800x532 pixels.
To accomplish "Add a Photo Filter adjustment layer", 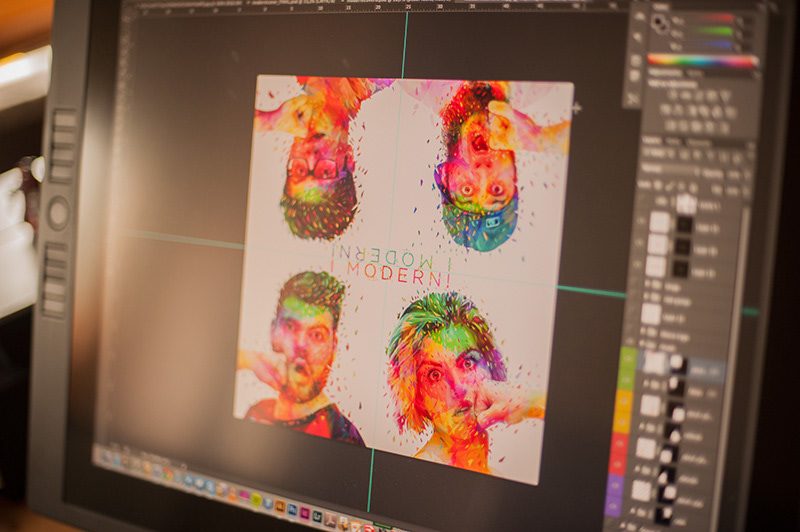I will coord(704,111).
